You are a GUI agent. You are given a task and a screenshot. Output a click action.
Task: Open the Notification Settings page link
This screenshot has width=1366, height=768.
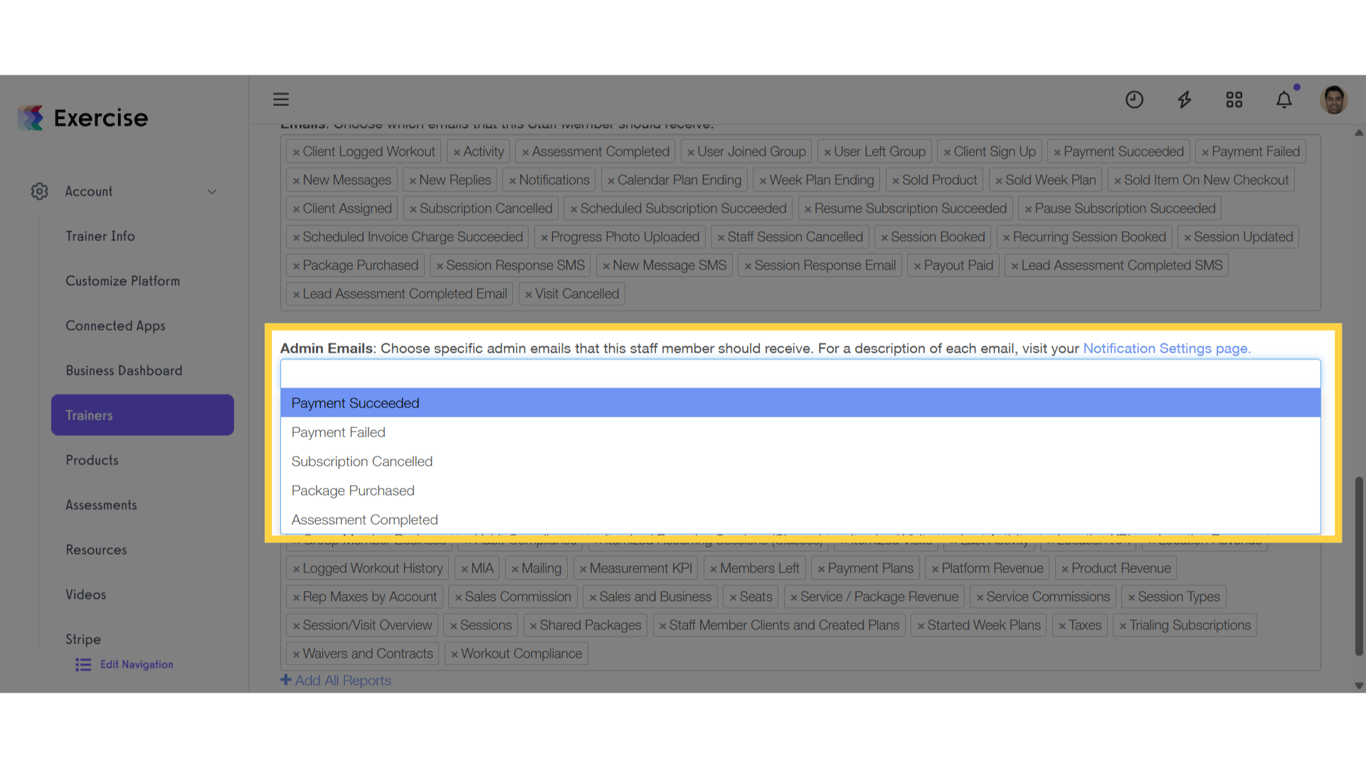pyautogui.click(x=1166, y=348)
